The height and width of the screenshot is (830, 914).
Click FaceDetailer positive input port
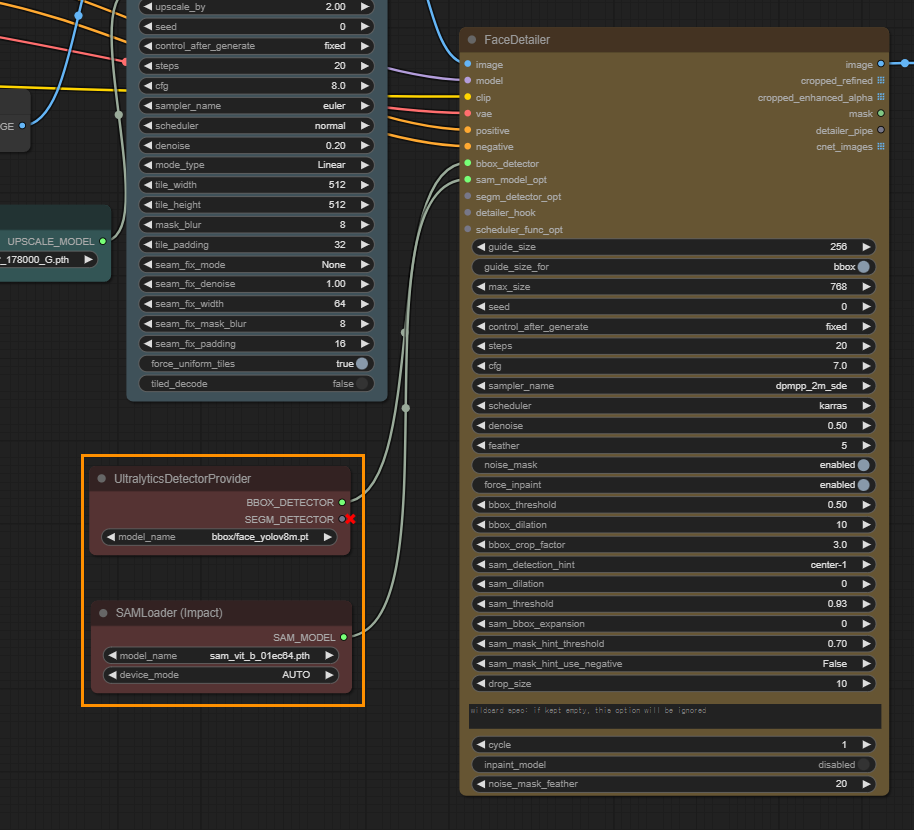tap(467, 131)
